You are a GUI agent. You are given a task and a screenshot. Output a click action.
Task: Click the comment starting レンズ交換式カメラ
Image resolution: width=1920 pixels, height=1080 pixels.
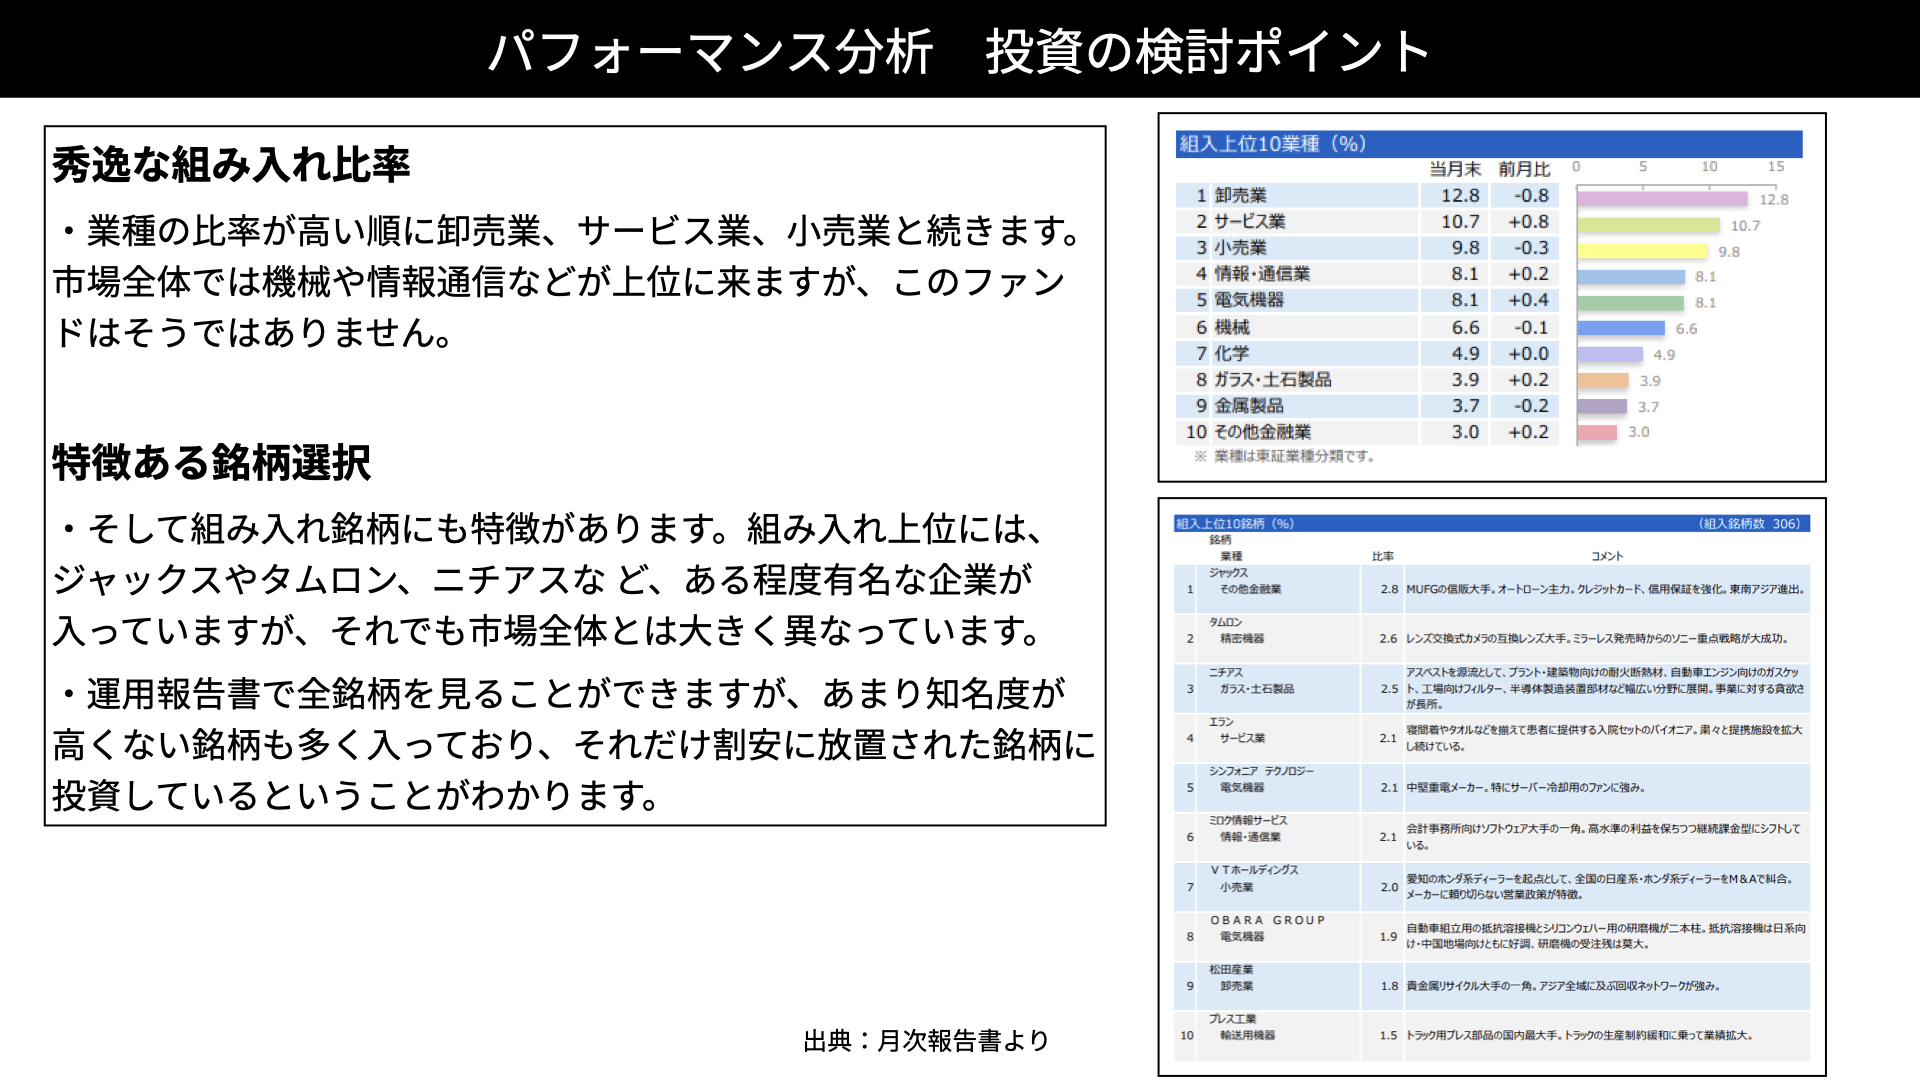pos(1597,638)
